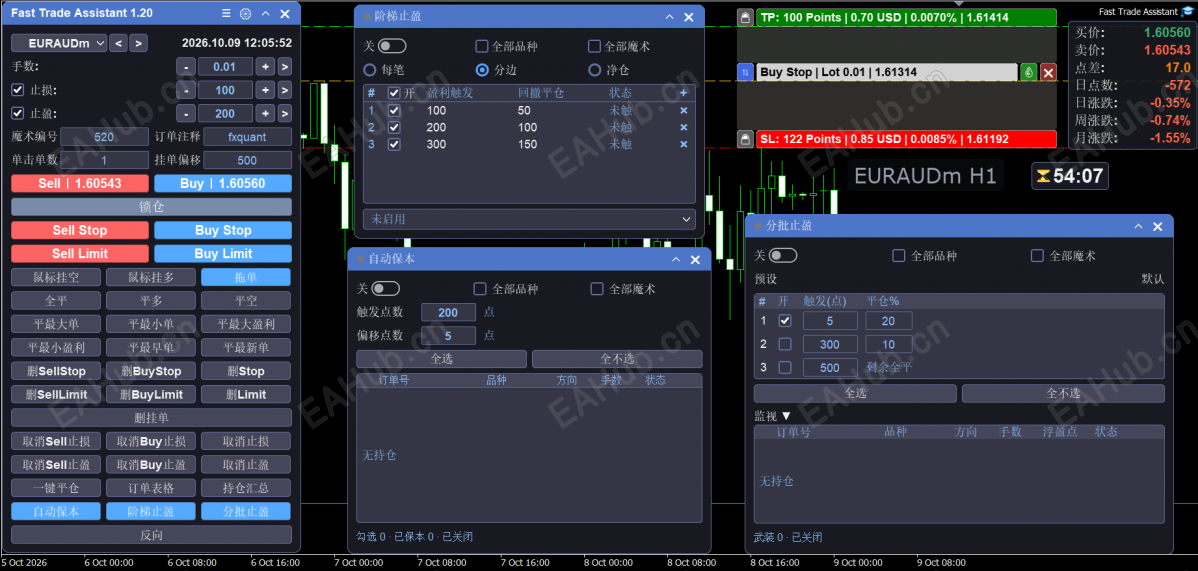Click the 锁仓 button

151,207
